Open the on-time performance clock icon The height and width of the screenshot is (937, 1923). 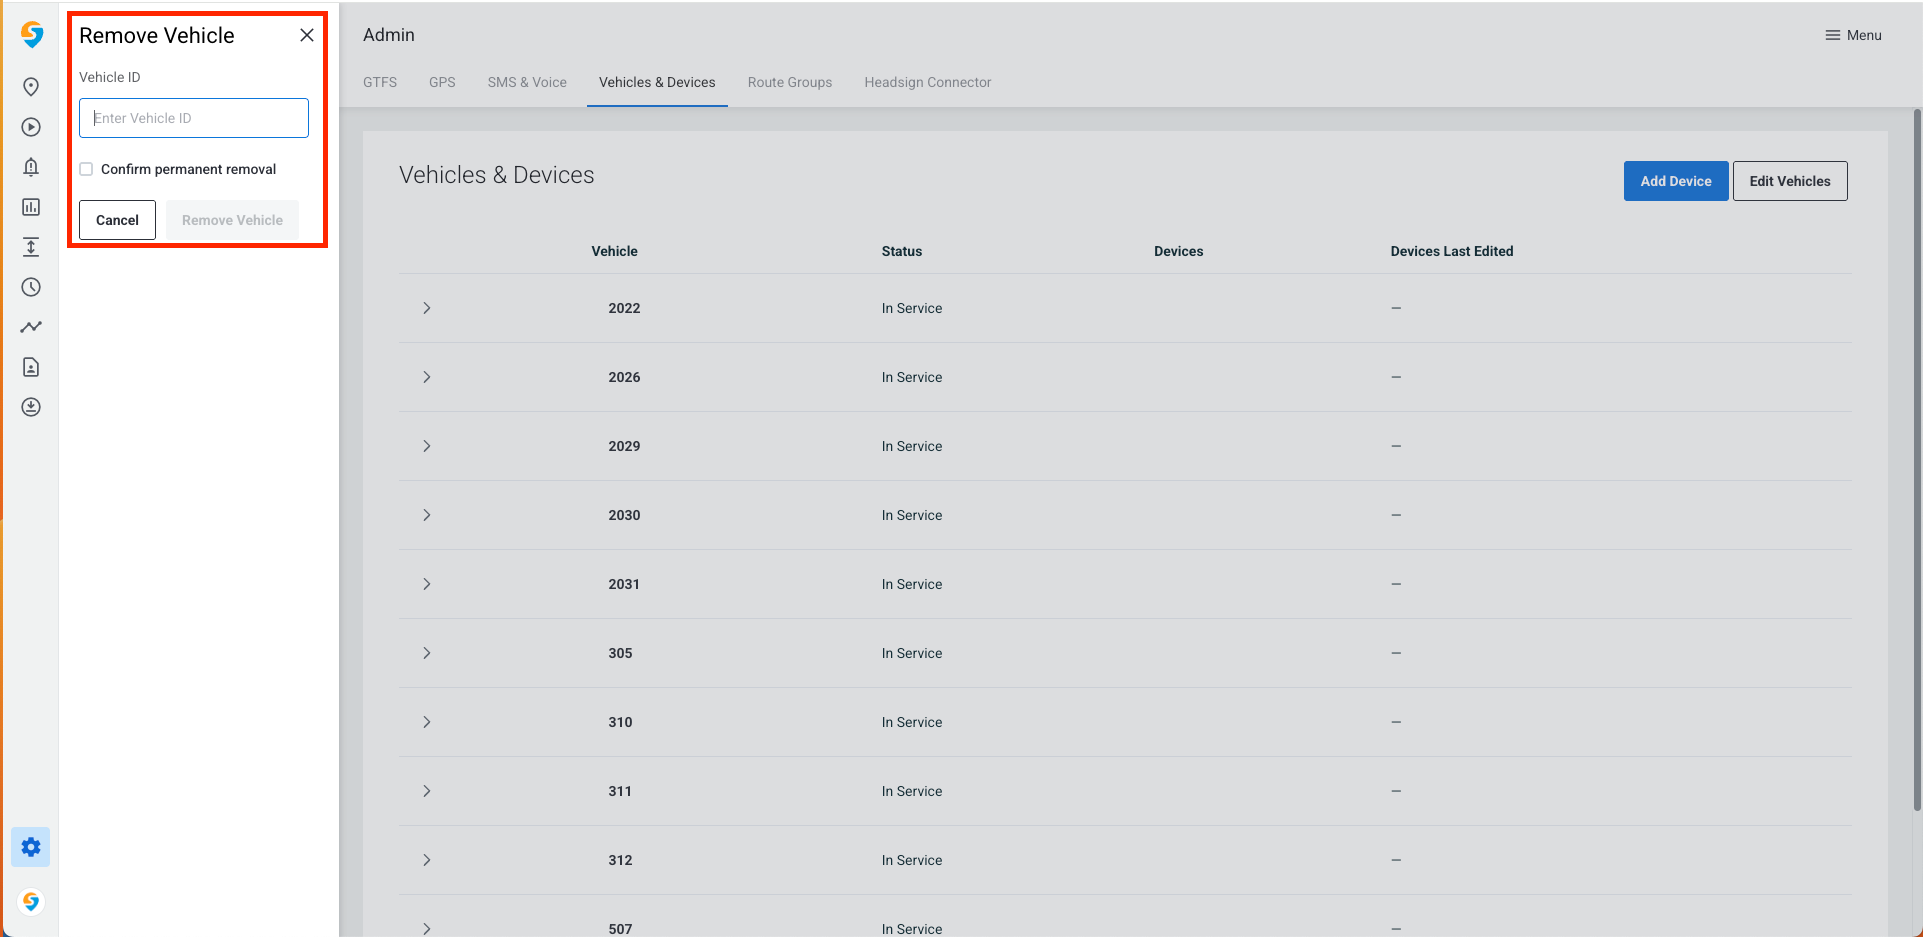[30, 287]
